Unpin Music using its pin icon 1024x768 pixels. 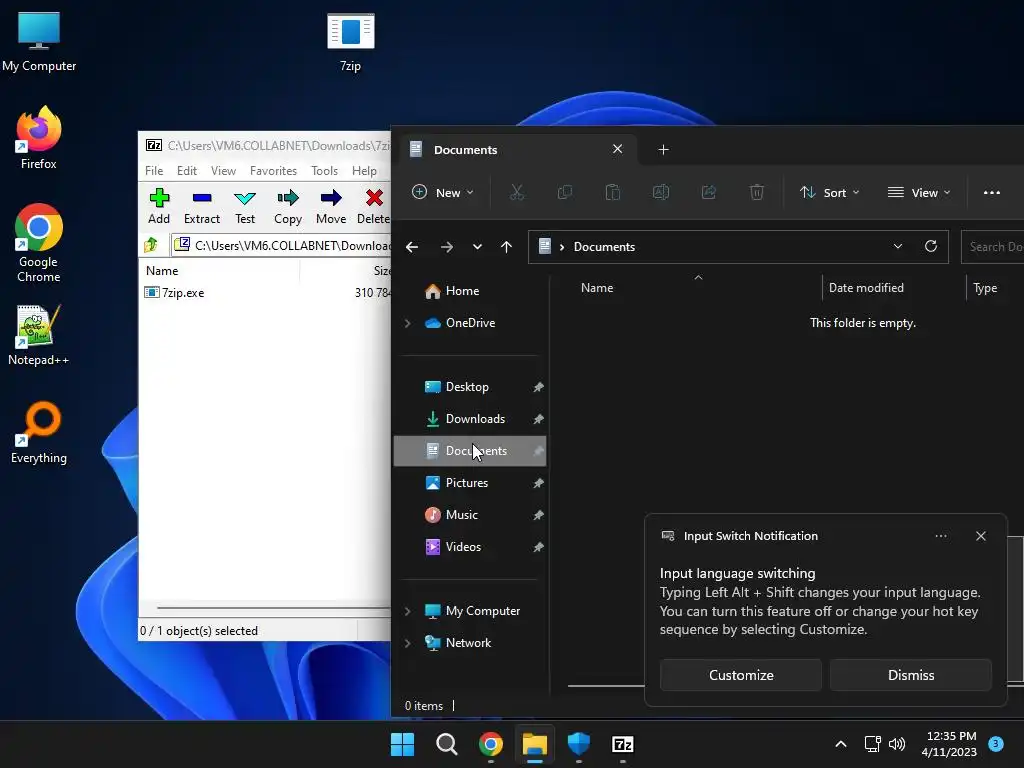click(538, 515)
